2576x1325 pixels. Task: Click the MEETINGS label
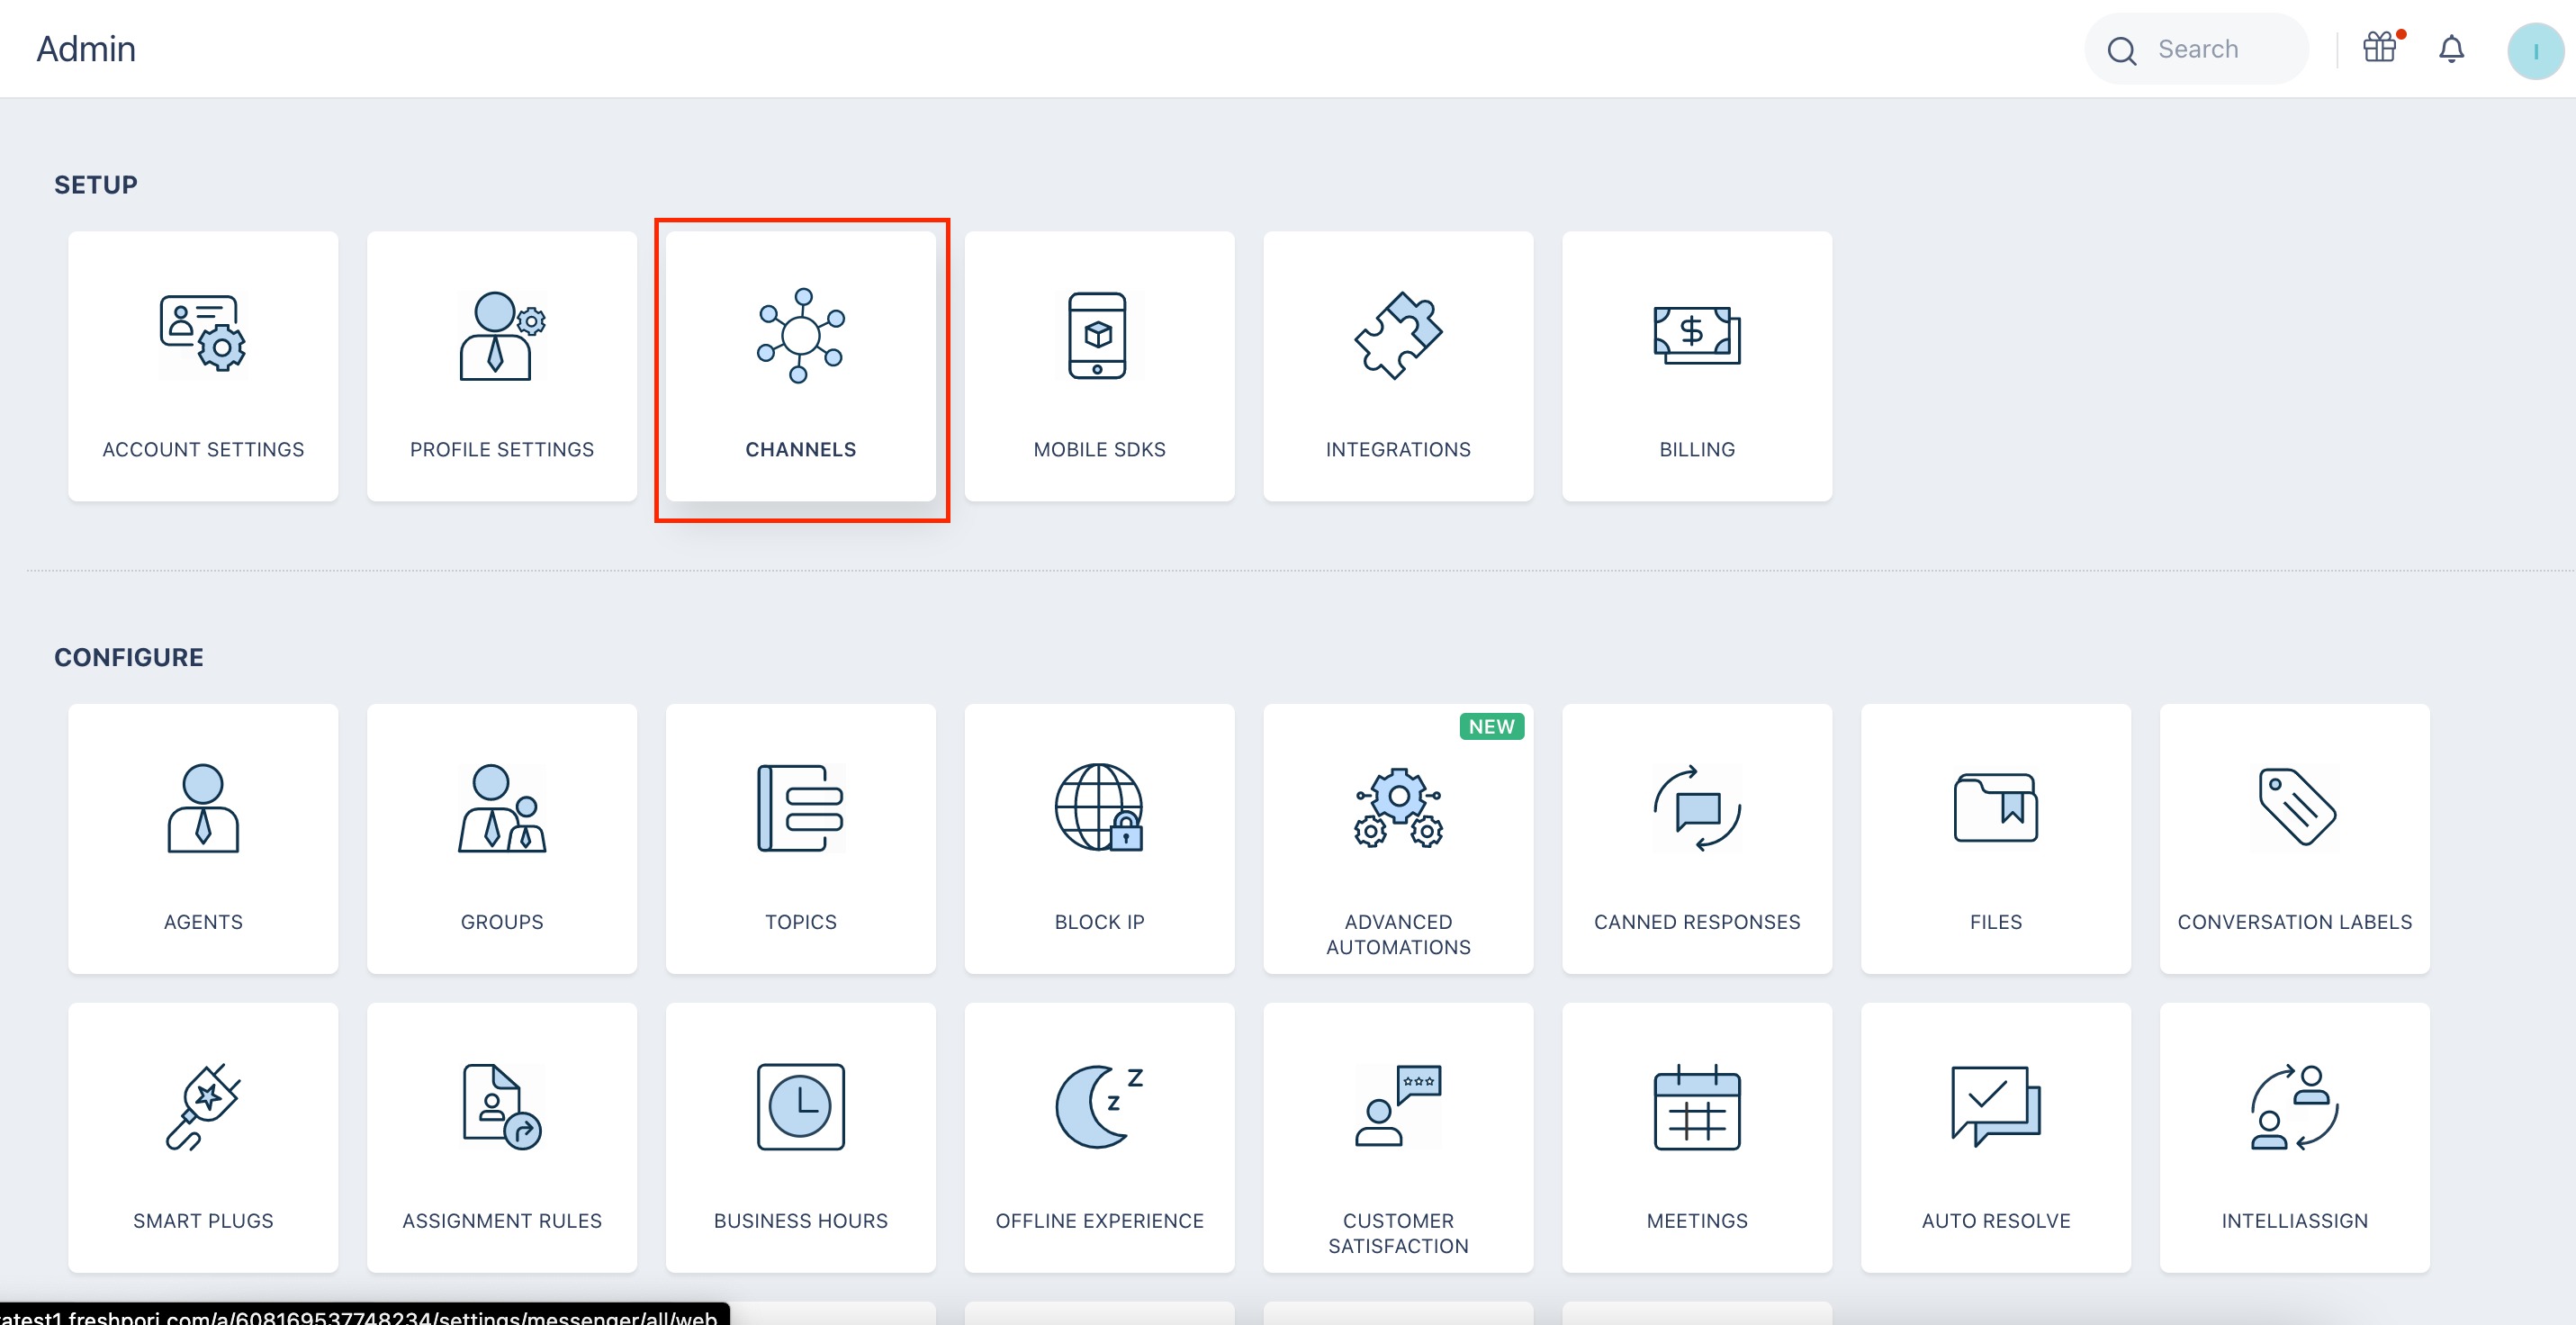pos(1697,1221)
